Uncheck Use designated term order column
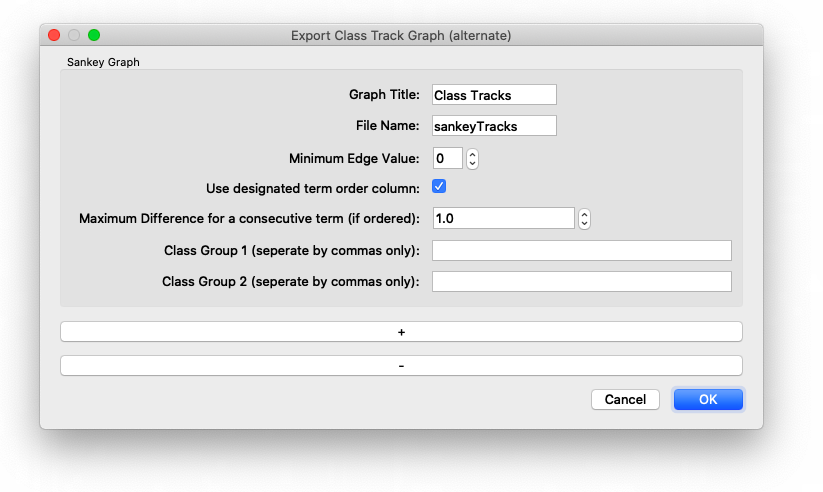Image resolution: width=823 pixels, height=492 pixels. point(439,187)
